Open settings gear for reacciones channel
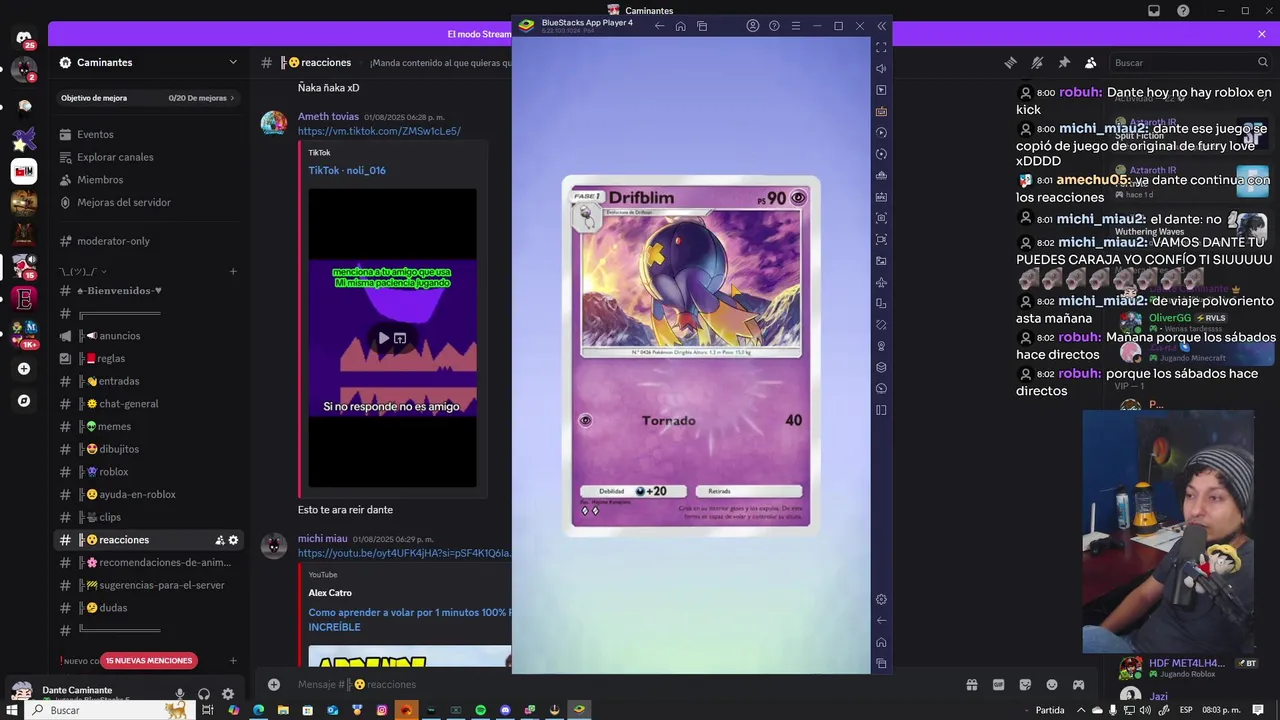 (234, 540)
